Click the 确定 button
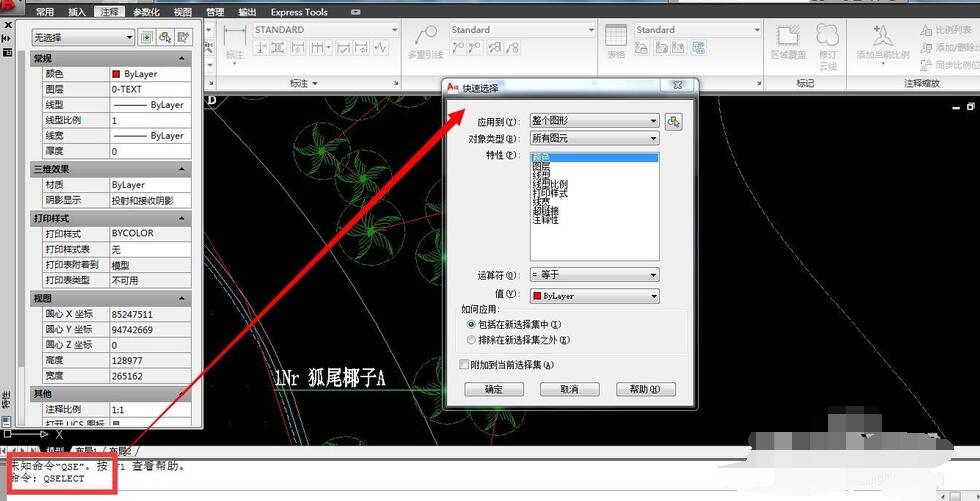Image resolution: width=980 pixels, height=501 pixels. (x=494, y=389)
